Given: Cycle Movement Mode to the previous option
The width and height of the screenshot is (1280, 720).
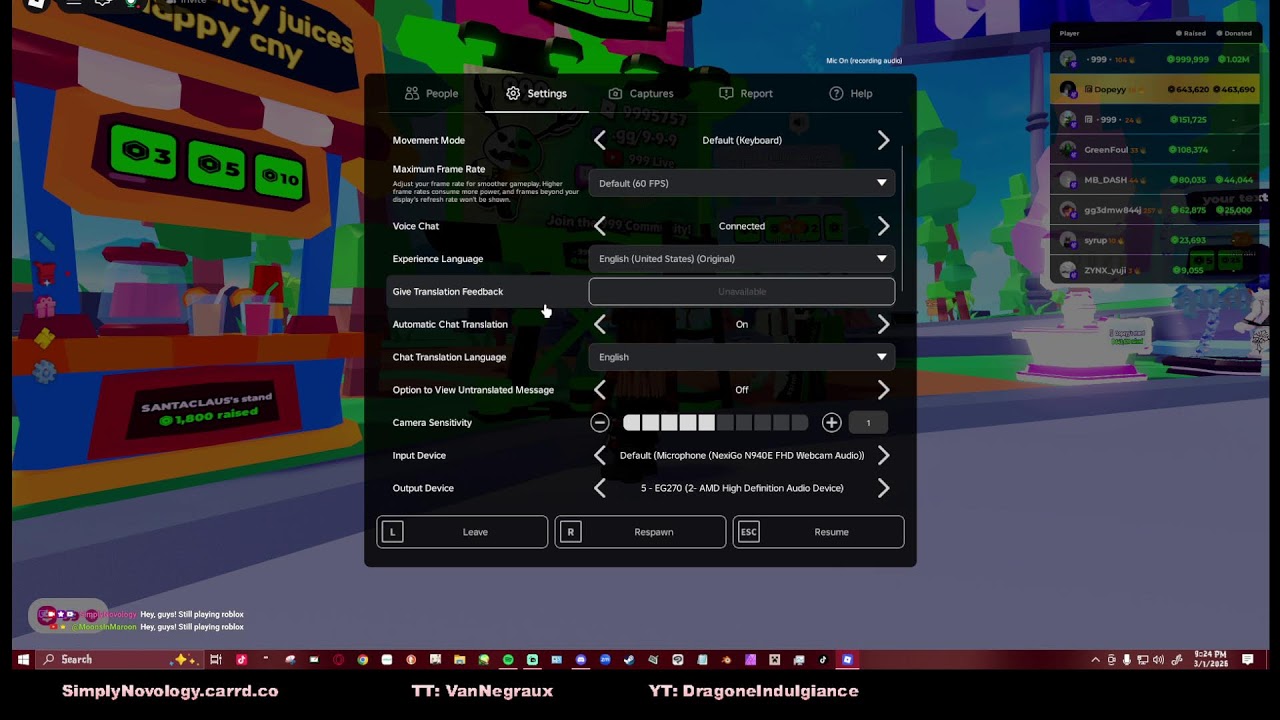Looking at the screenshot, I should 600,140.
